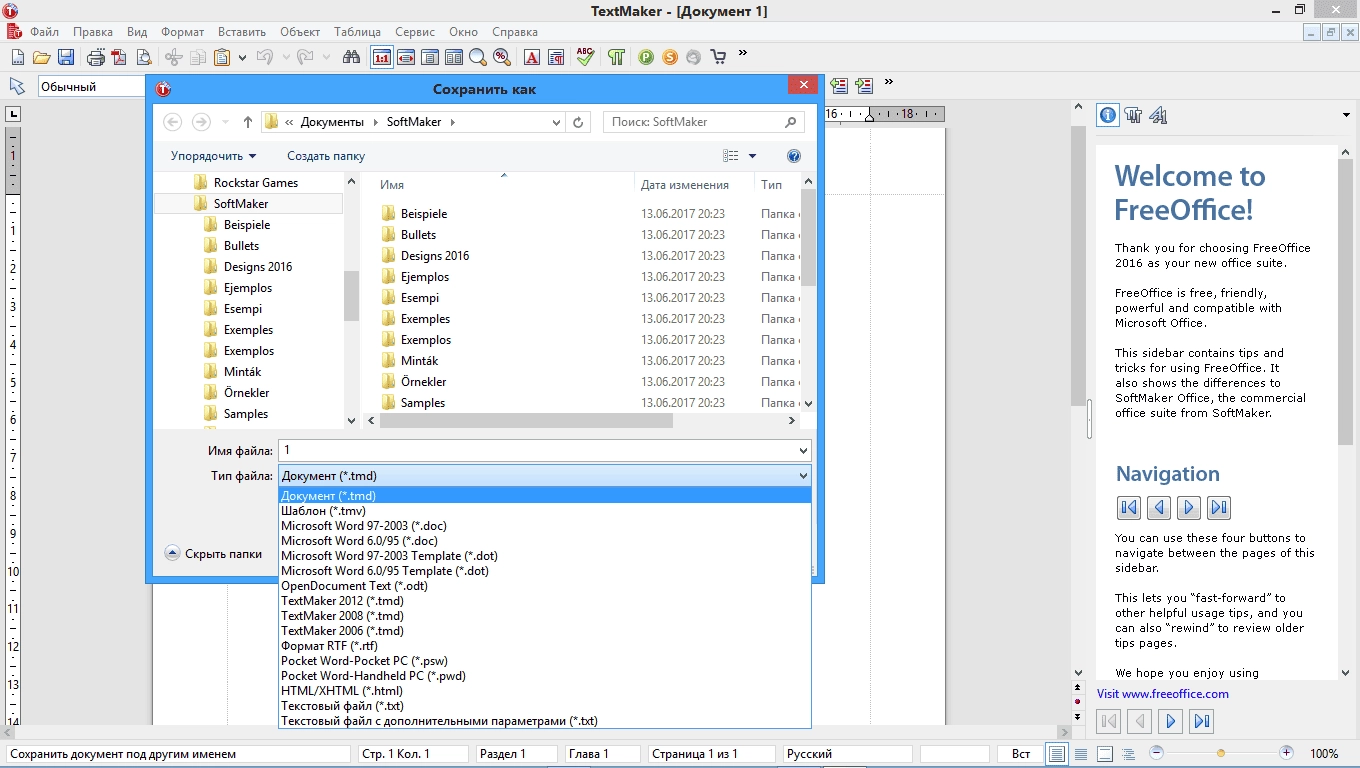Toggle the Вст insert mode indicator
The width and height of the screenshot is (1360, 768).
point(1021,754)
